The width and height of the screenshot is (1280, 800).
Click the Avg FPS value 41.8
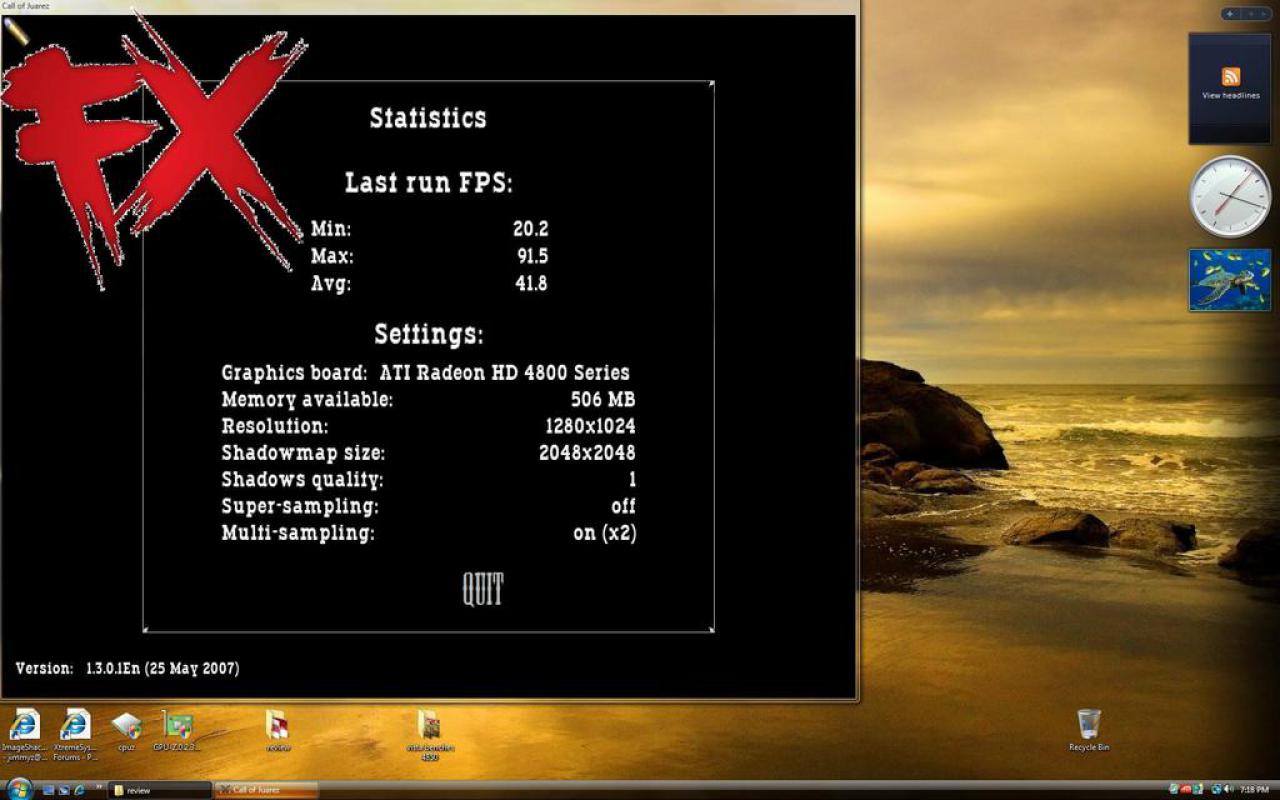[x=531, y=283]
